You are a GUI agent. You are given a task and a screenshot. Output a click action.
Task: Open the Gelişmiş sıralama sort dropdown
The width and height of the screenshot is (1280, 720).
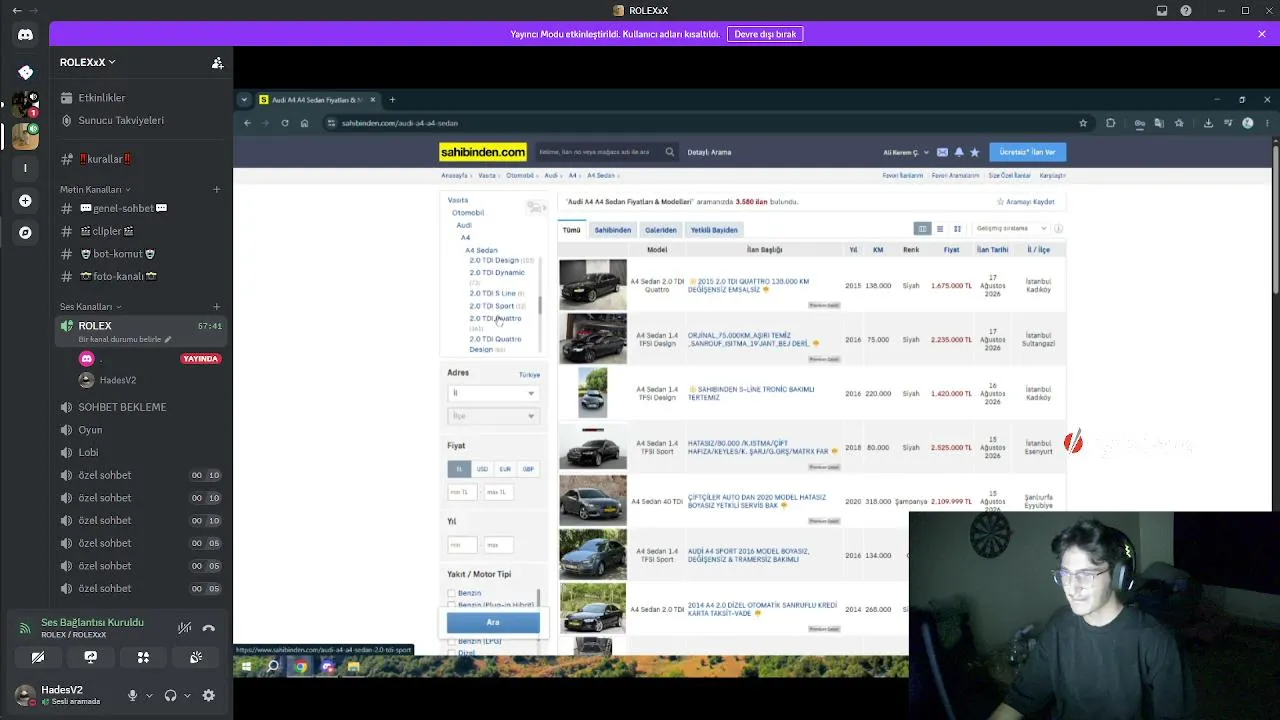(1011, 229)
